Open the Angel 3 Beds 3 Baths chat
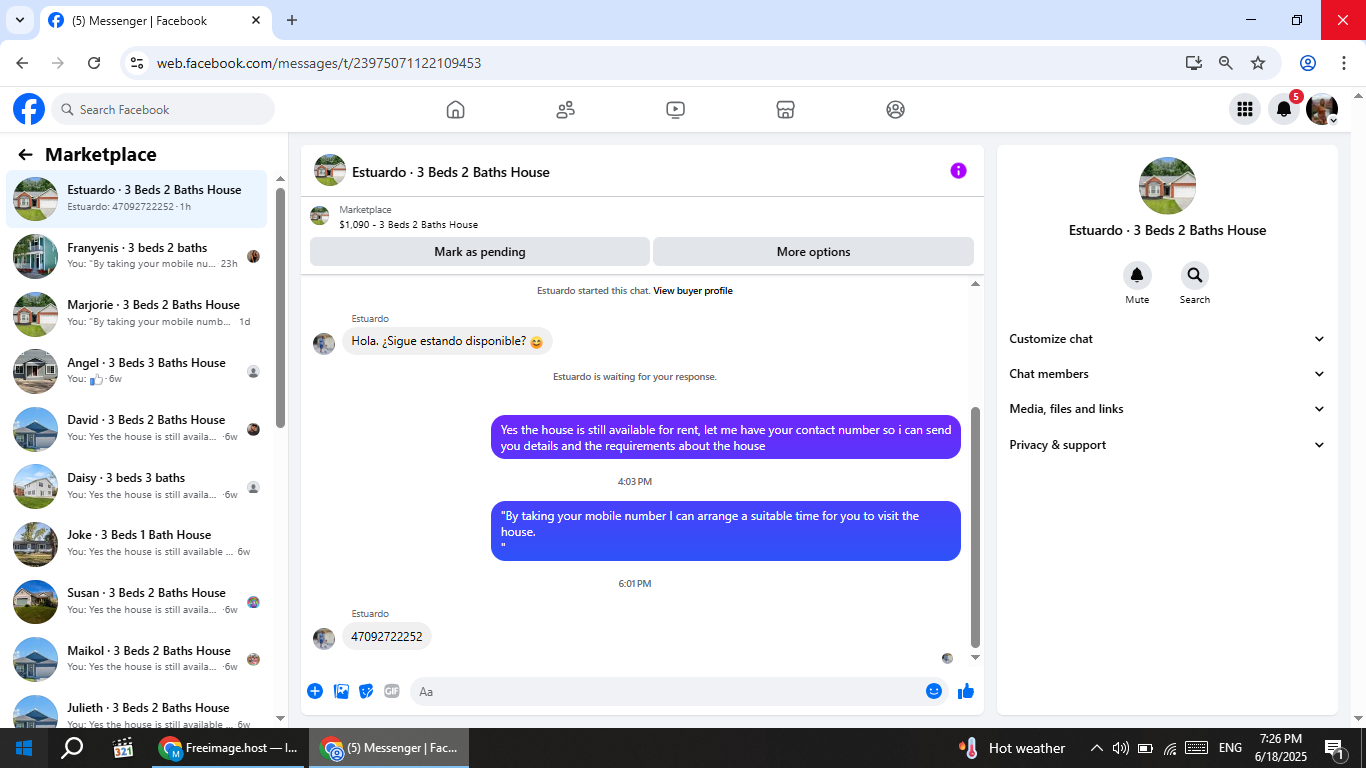 (137, 371)
